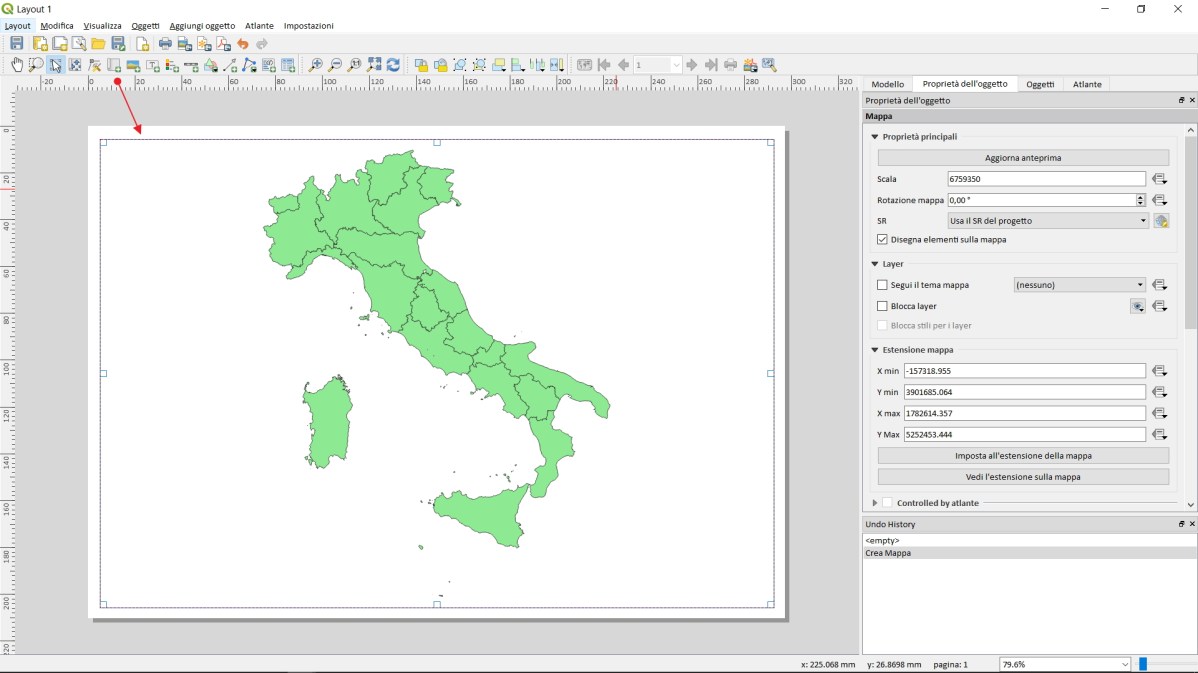Activate the Zoom tool in the toolbar

35,64
